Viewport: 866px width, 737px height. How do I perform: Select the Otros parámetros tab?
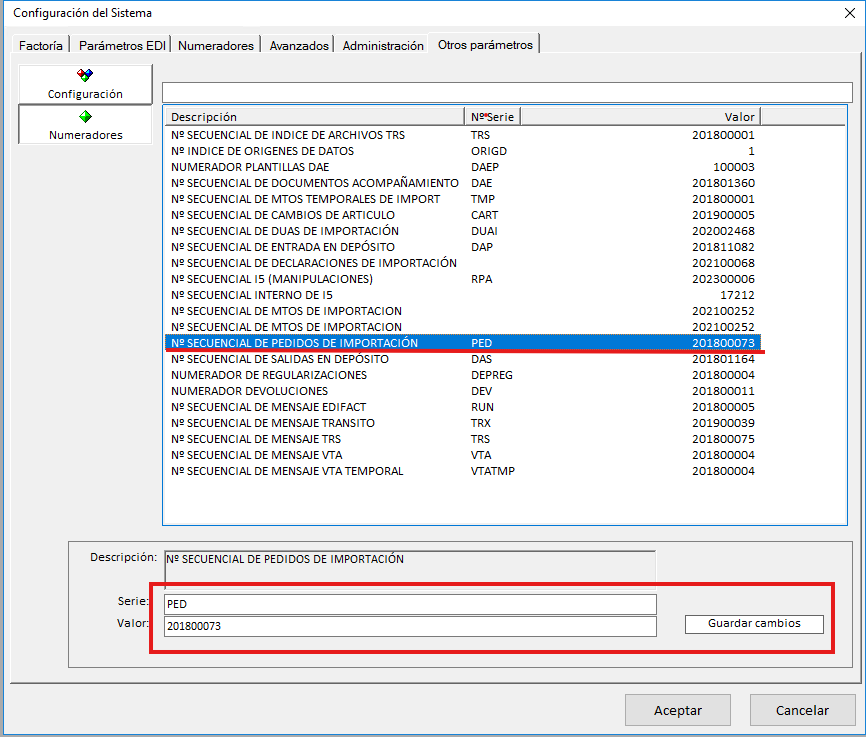[x=485, y=44]
